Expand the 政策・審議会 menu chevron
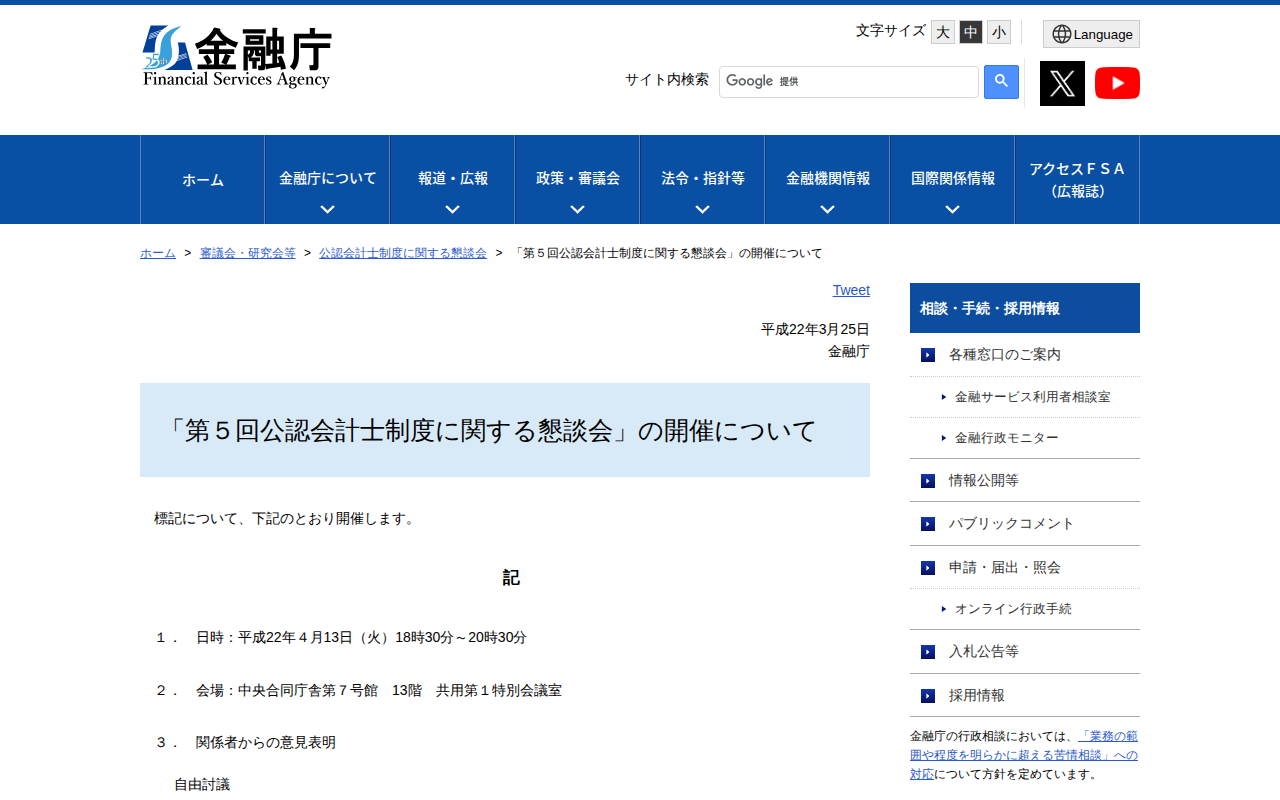Viewport: 1280px width, 800px height. click(x=577, y=210)
